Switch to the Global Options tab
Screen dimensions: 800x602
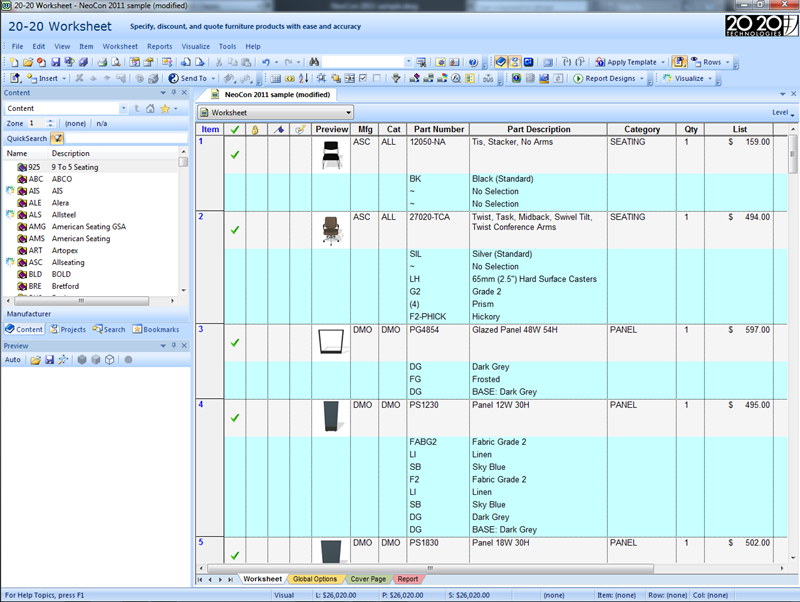pyautogui.click(x=314, y=579)
